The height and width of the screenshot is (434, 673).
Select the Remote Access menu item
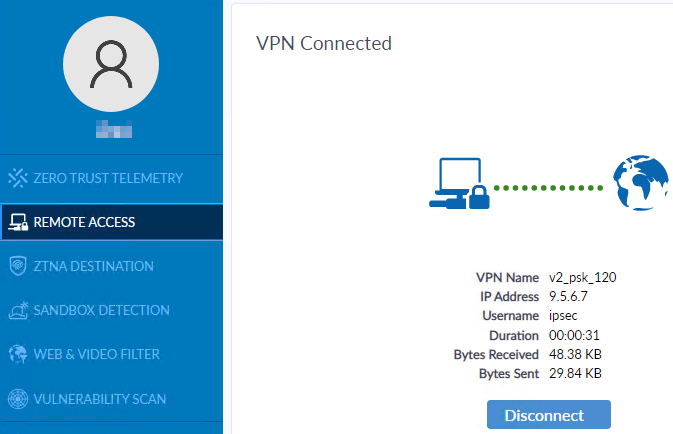84,222
